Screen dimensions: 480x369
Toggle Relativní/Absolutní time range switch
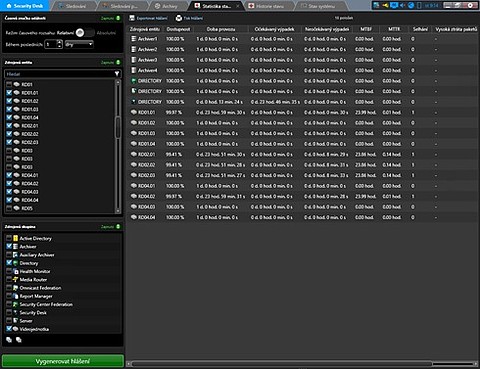click(x=85, y=32)
